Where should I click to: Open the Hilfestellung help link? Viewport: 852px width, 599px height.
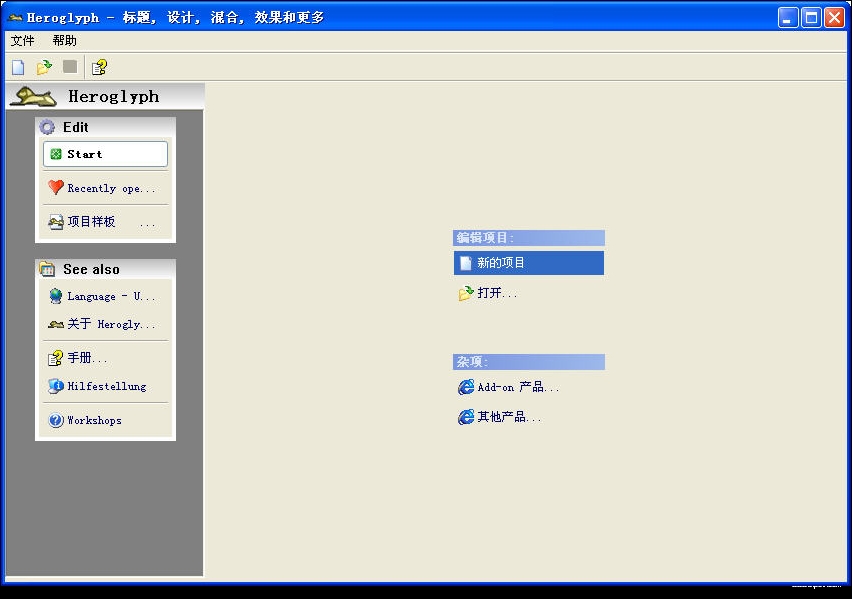[105, 386]
